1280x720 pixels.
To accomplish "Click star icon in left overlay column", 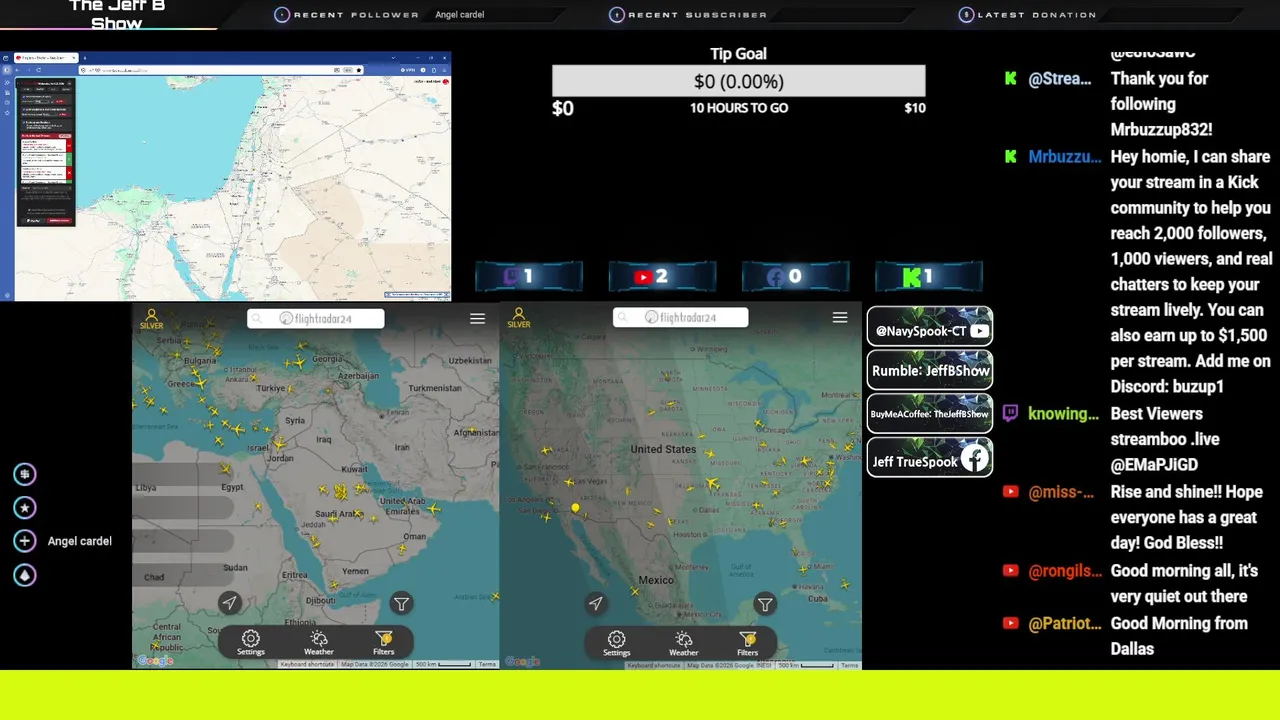I will point(25,508).
